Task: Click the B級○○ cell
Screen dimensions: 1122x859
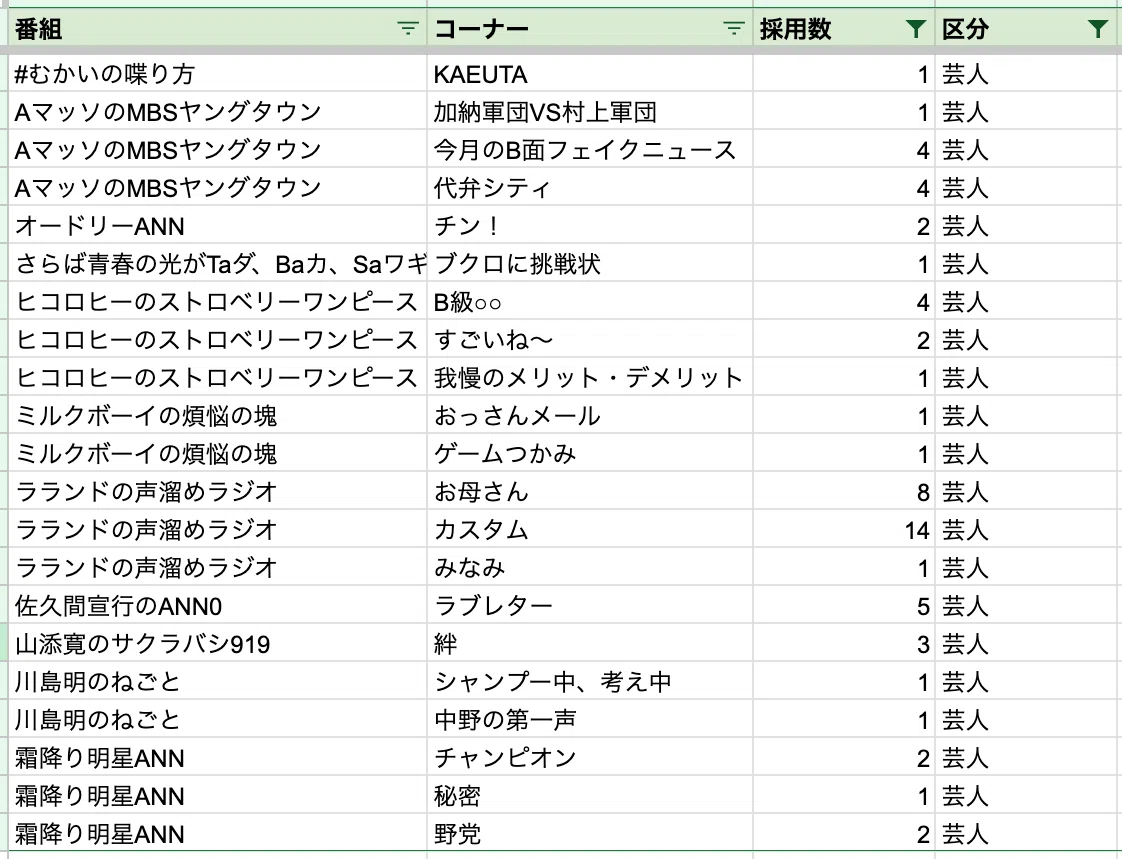Action: click(x=590, y=301)
